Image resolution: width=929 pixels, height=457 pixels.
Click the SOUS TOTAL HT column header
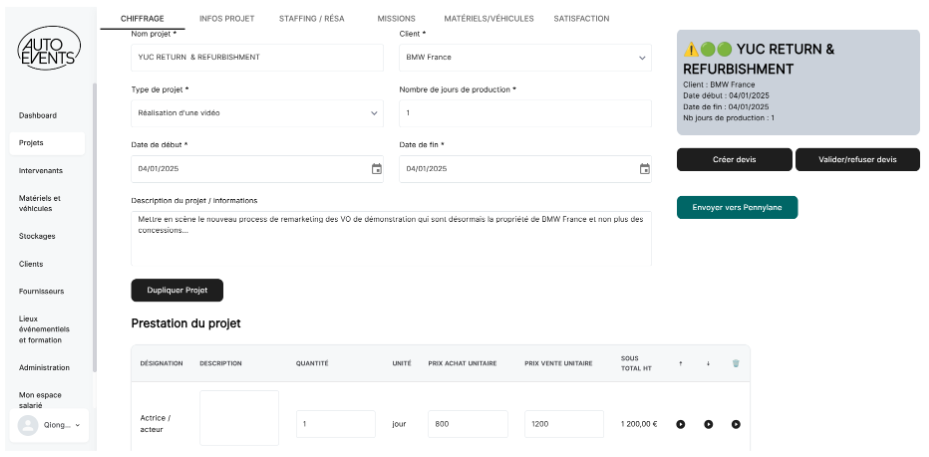point(636,363)
